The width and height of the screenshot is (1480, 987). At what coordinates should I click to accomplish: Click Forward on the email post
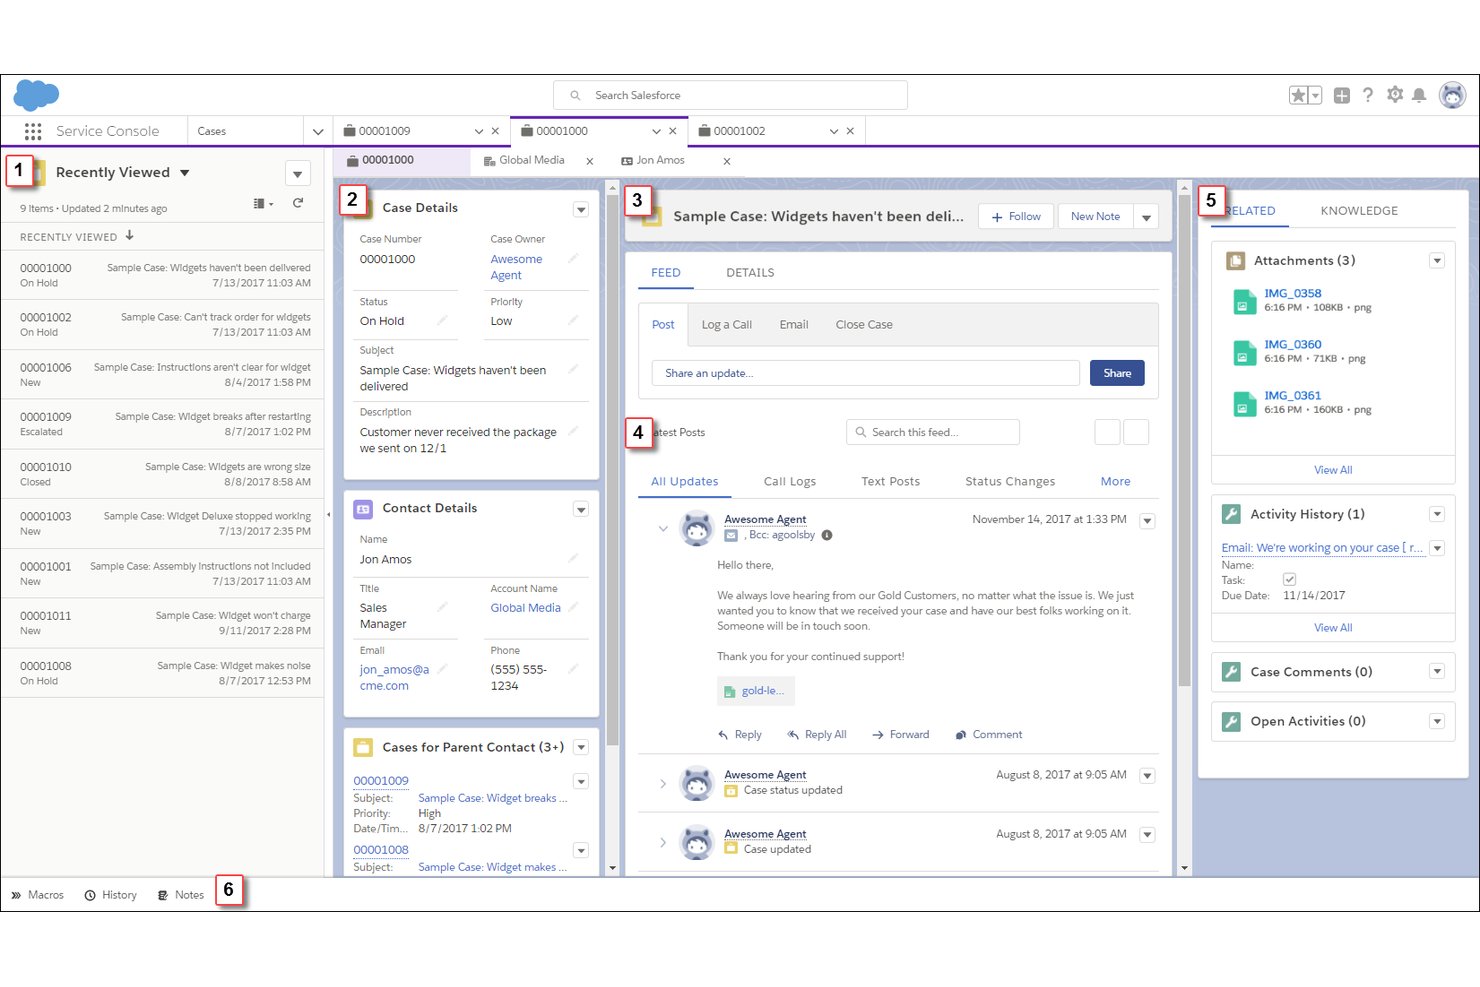[x=900, y=734]
